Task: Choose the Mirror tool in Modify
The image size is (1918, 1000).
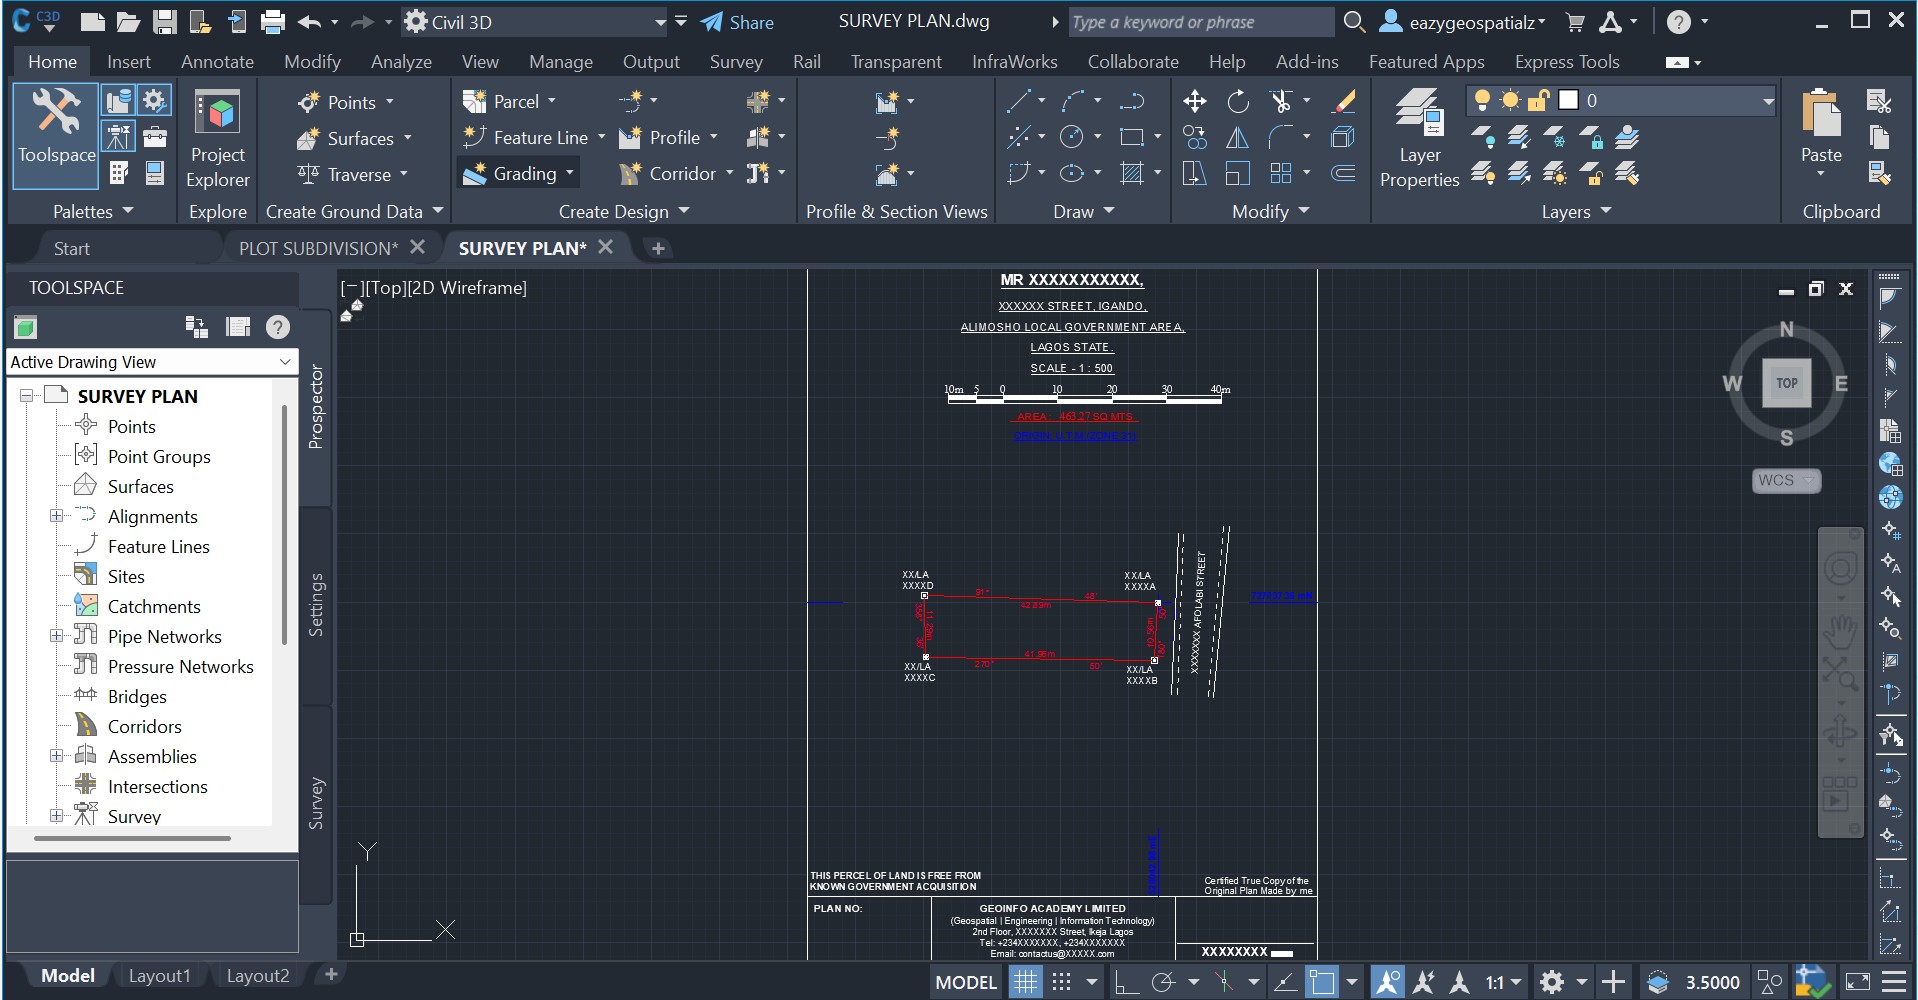Action: [x=1238, y=137]
